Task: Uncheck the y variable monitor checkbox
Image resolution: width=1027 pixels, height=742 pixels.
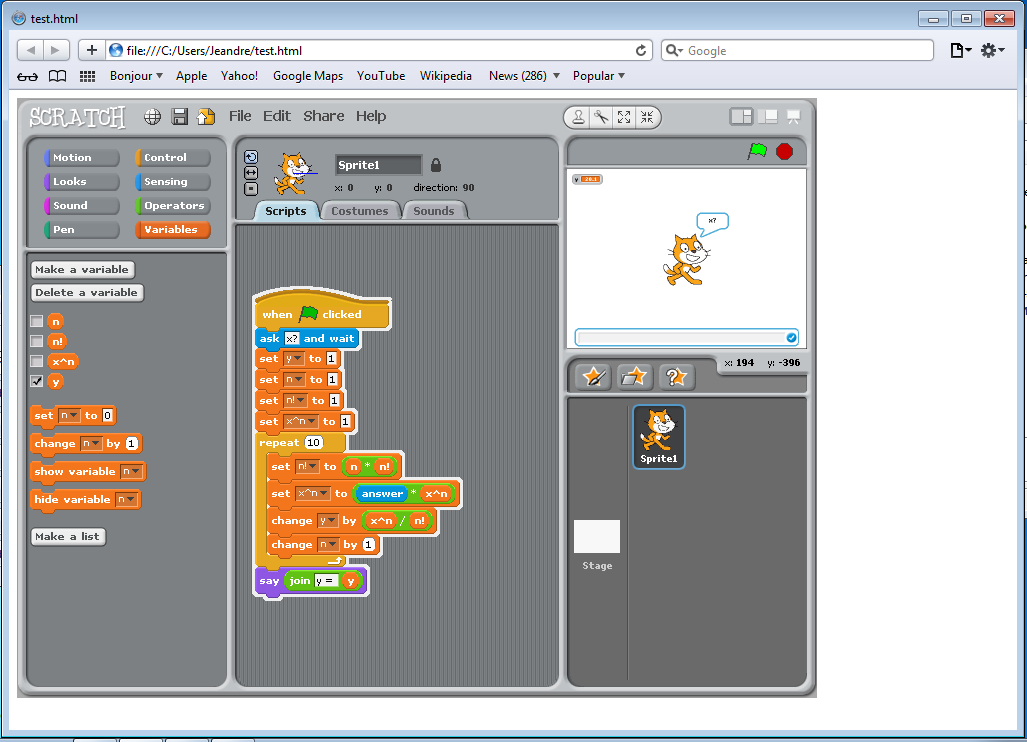Action: tap(37, 381)
